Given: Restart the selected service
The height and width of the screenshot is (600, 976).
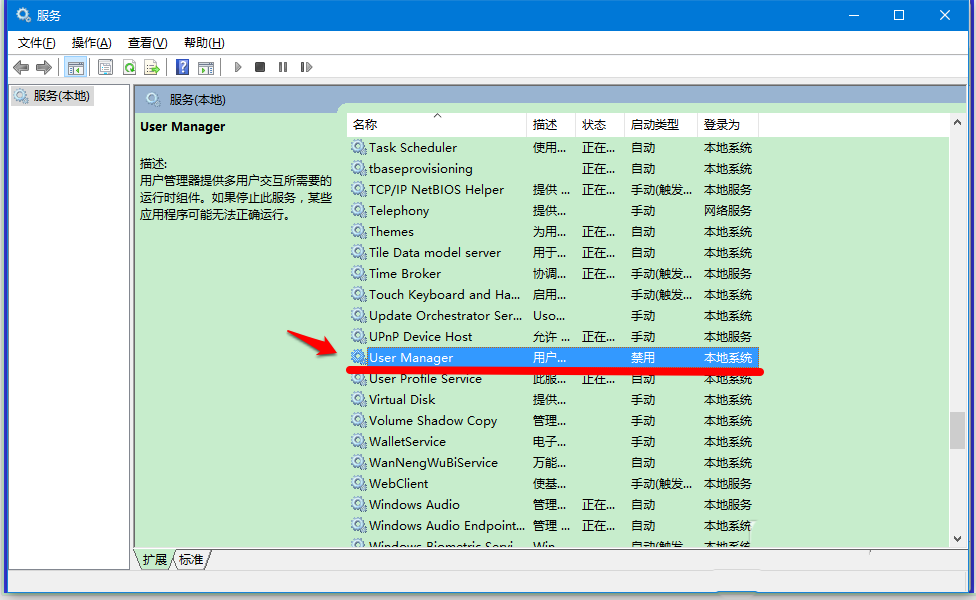Looking at the screenshot, I should 306,66.
